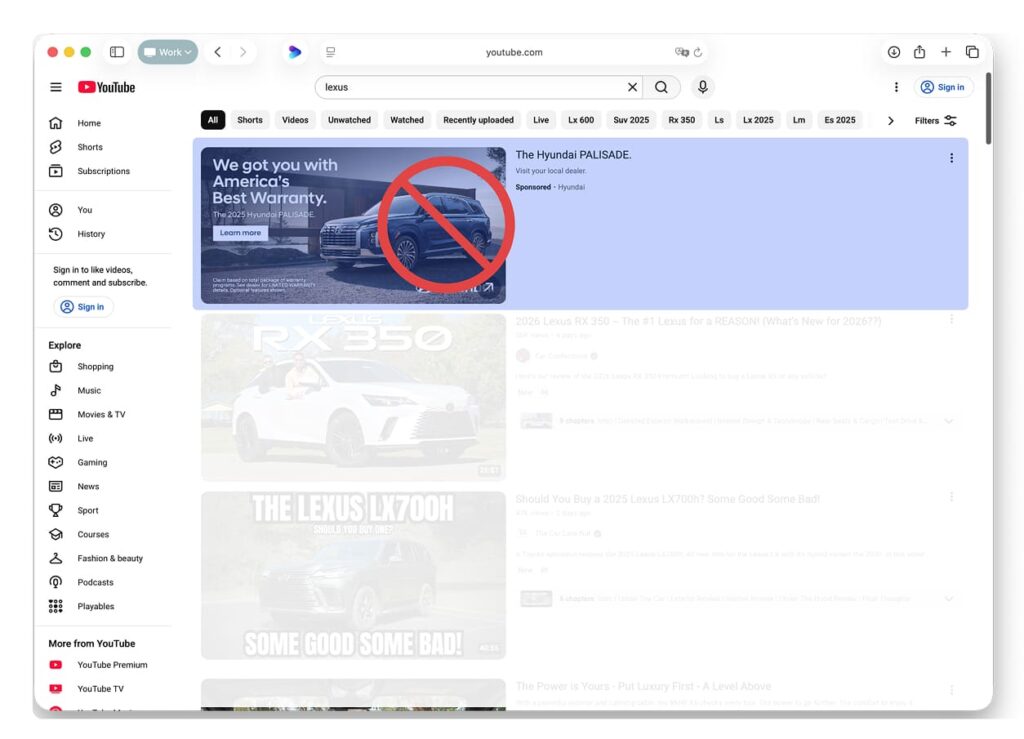Open Podcasts from the Explore list

tap(94, 582)
